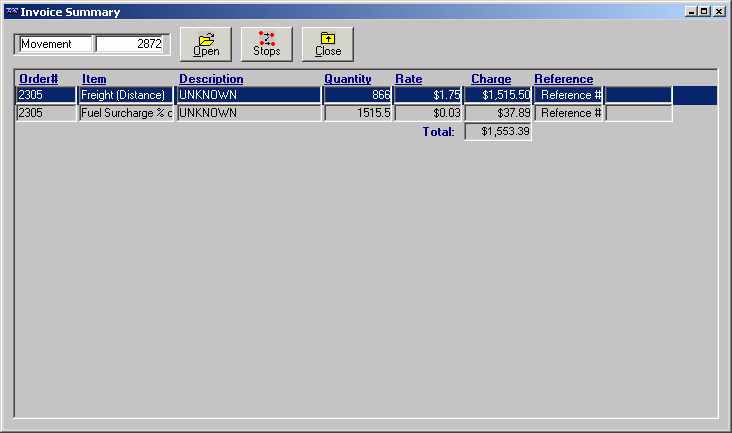Image resolution: width=732 pixels, height=433 pixels.
Task: Click UNKNOWN description in Freight row
Action: point(249,95)
